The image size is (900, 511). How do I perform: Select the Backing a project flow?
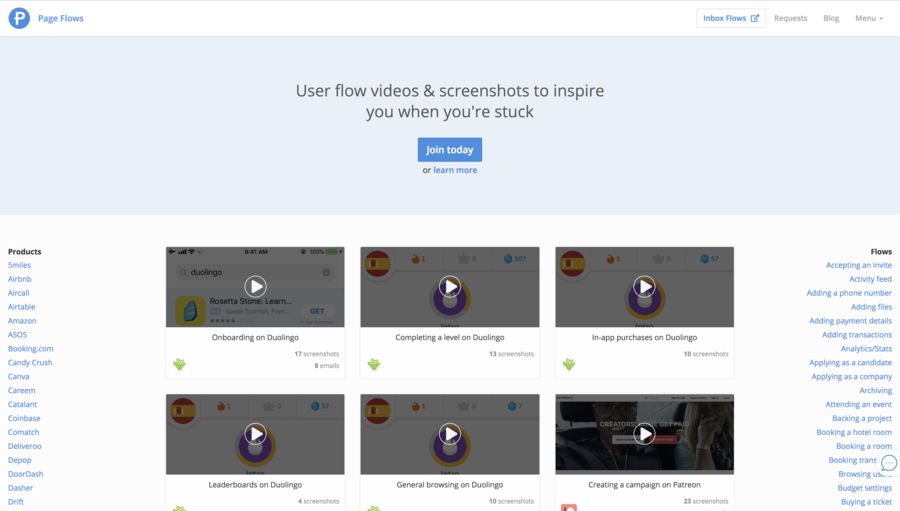coord(862,419)
